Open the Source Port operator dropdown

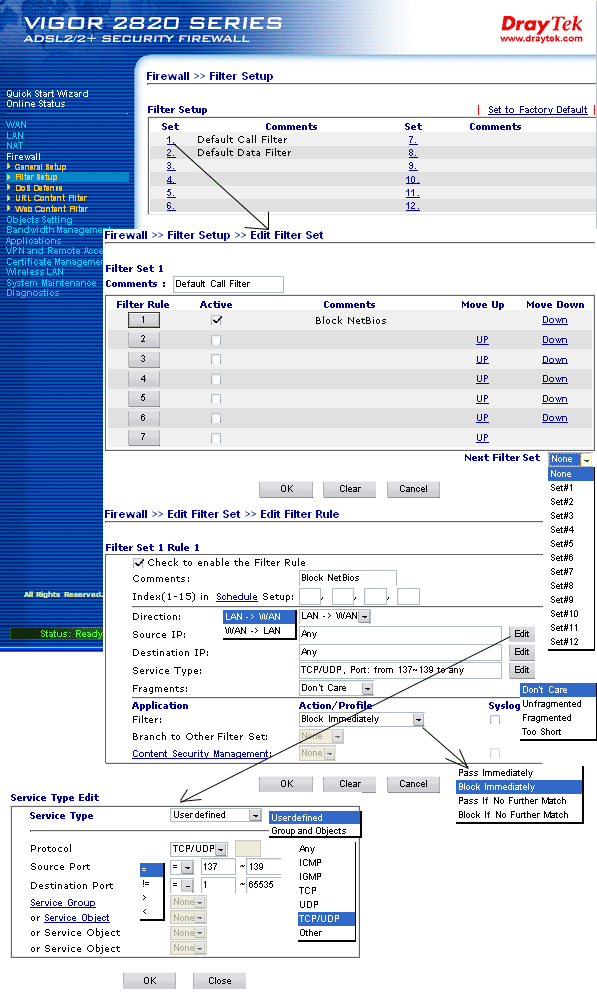click(x=182, y=867)
